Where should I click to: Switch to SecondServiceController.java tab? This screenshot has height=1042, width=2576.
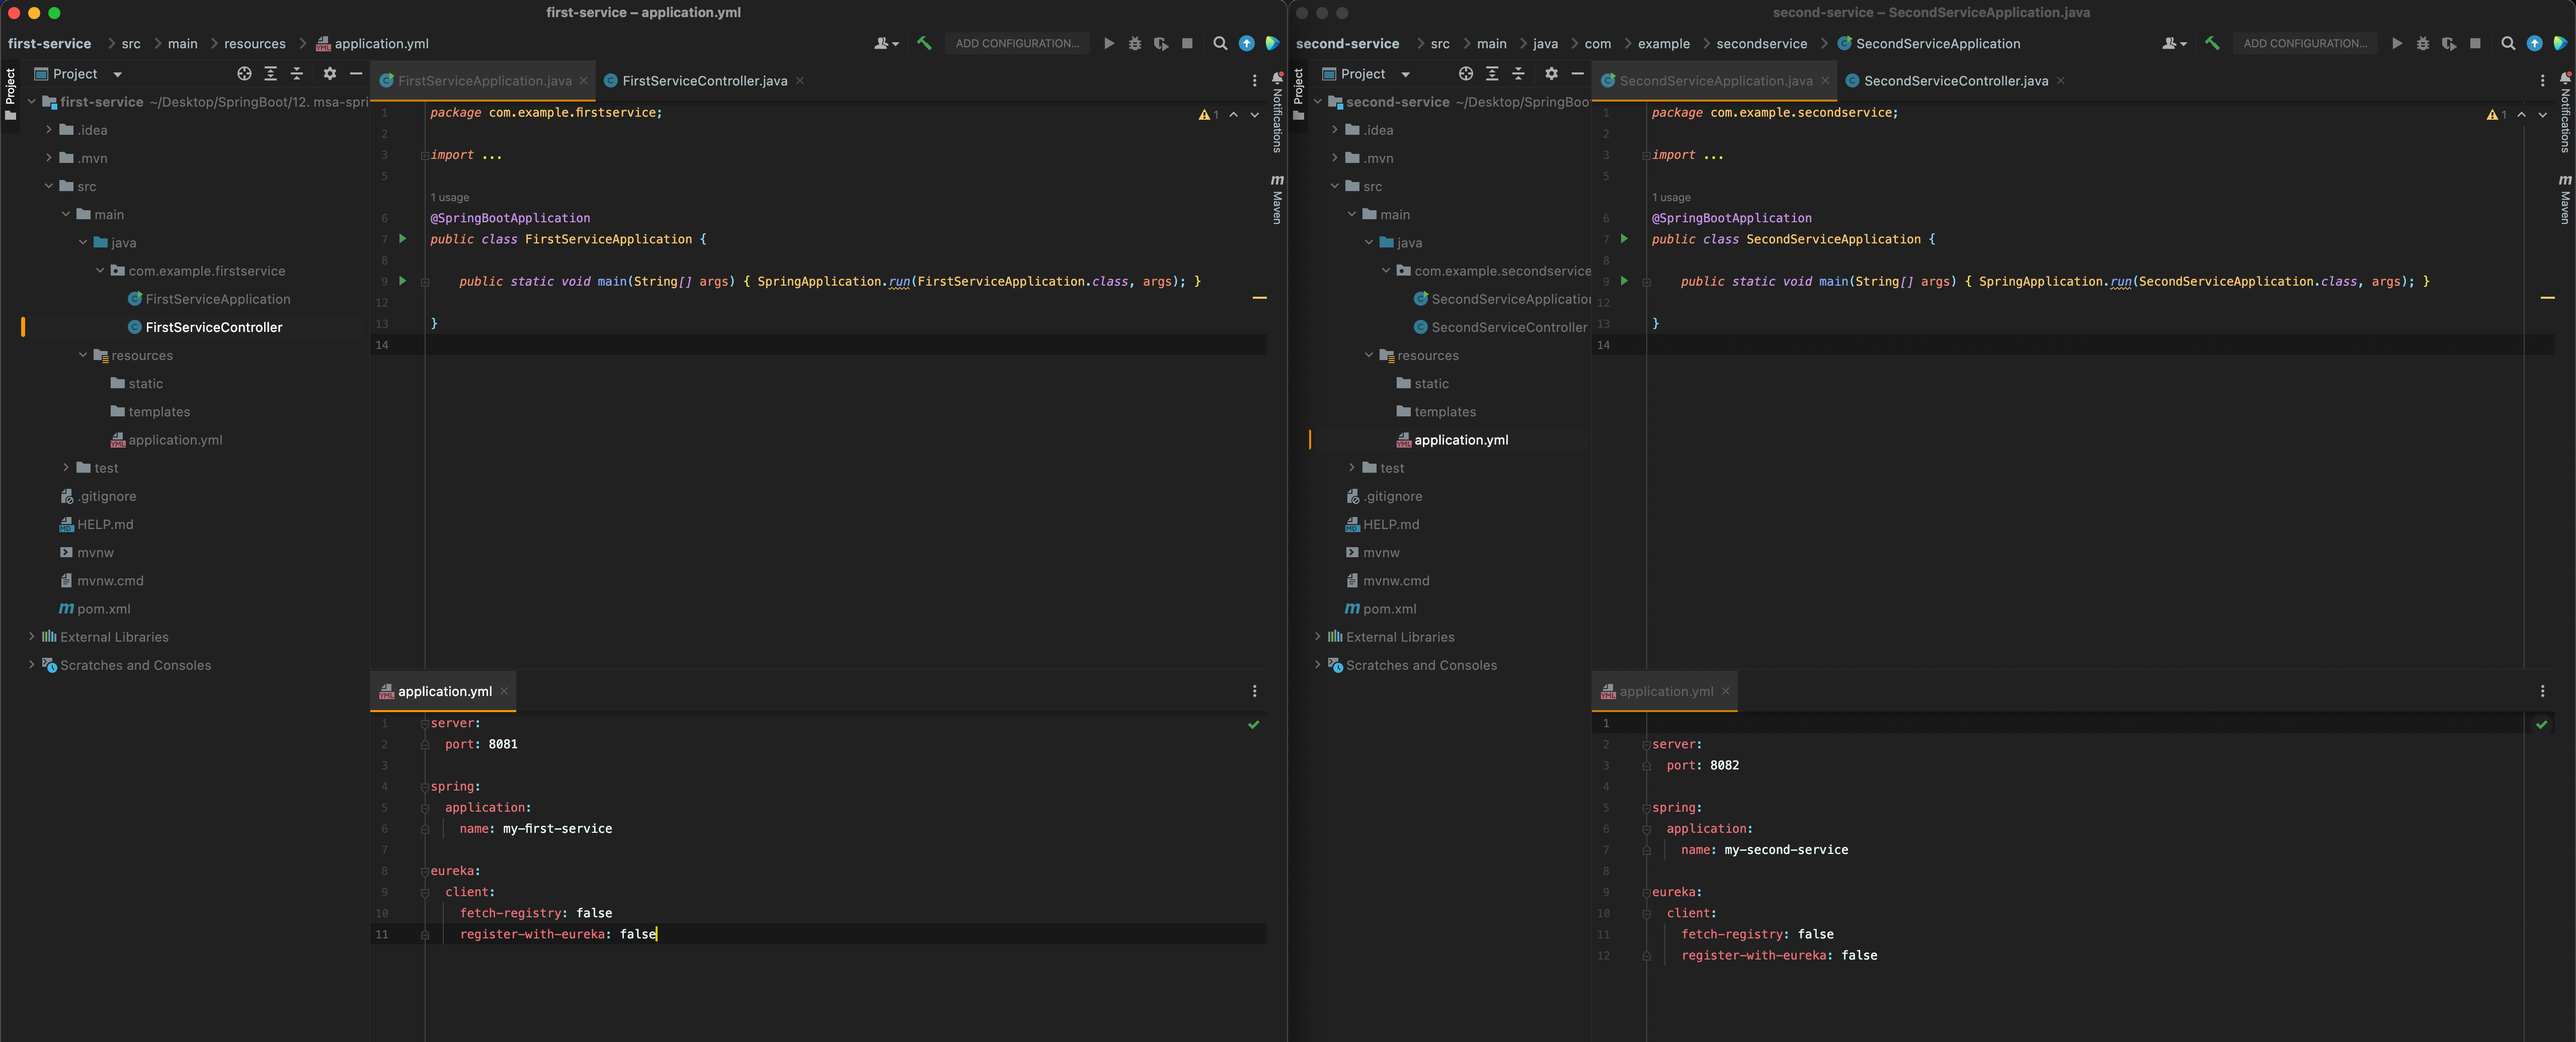(1955, 81)
